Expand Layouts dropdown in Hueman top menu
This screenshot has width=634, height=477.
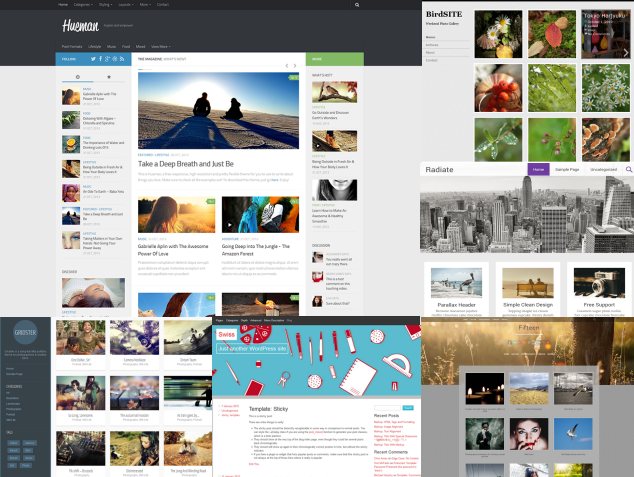126,5
